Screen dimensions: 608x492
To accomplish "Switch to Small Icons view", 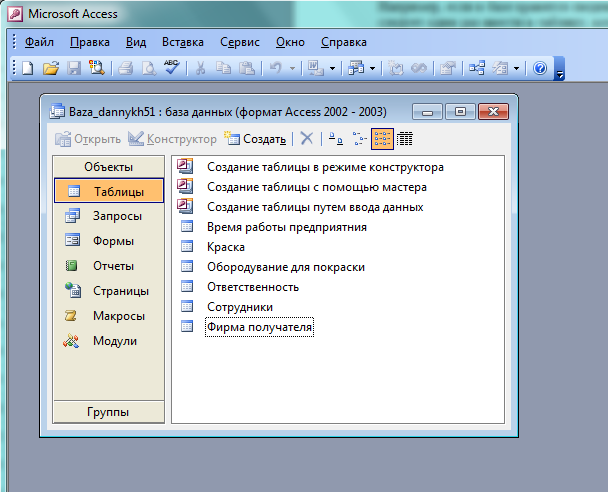I will coord(359,138).
